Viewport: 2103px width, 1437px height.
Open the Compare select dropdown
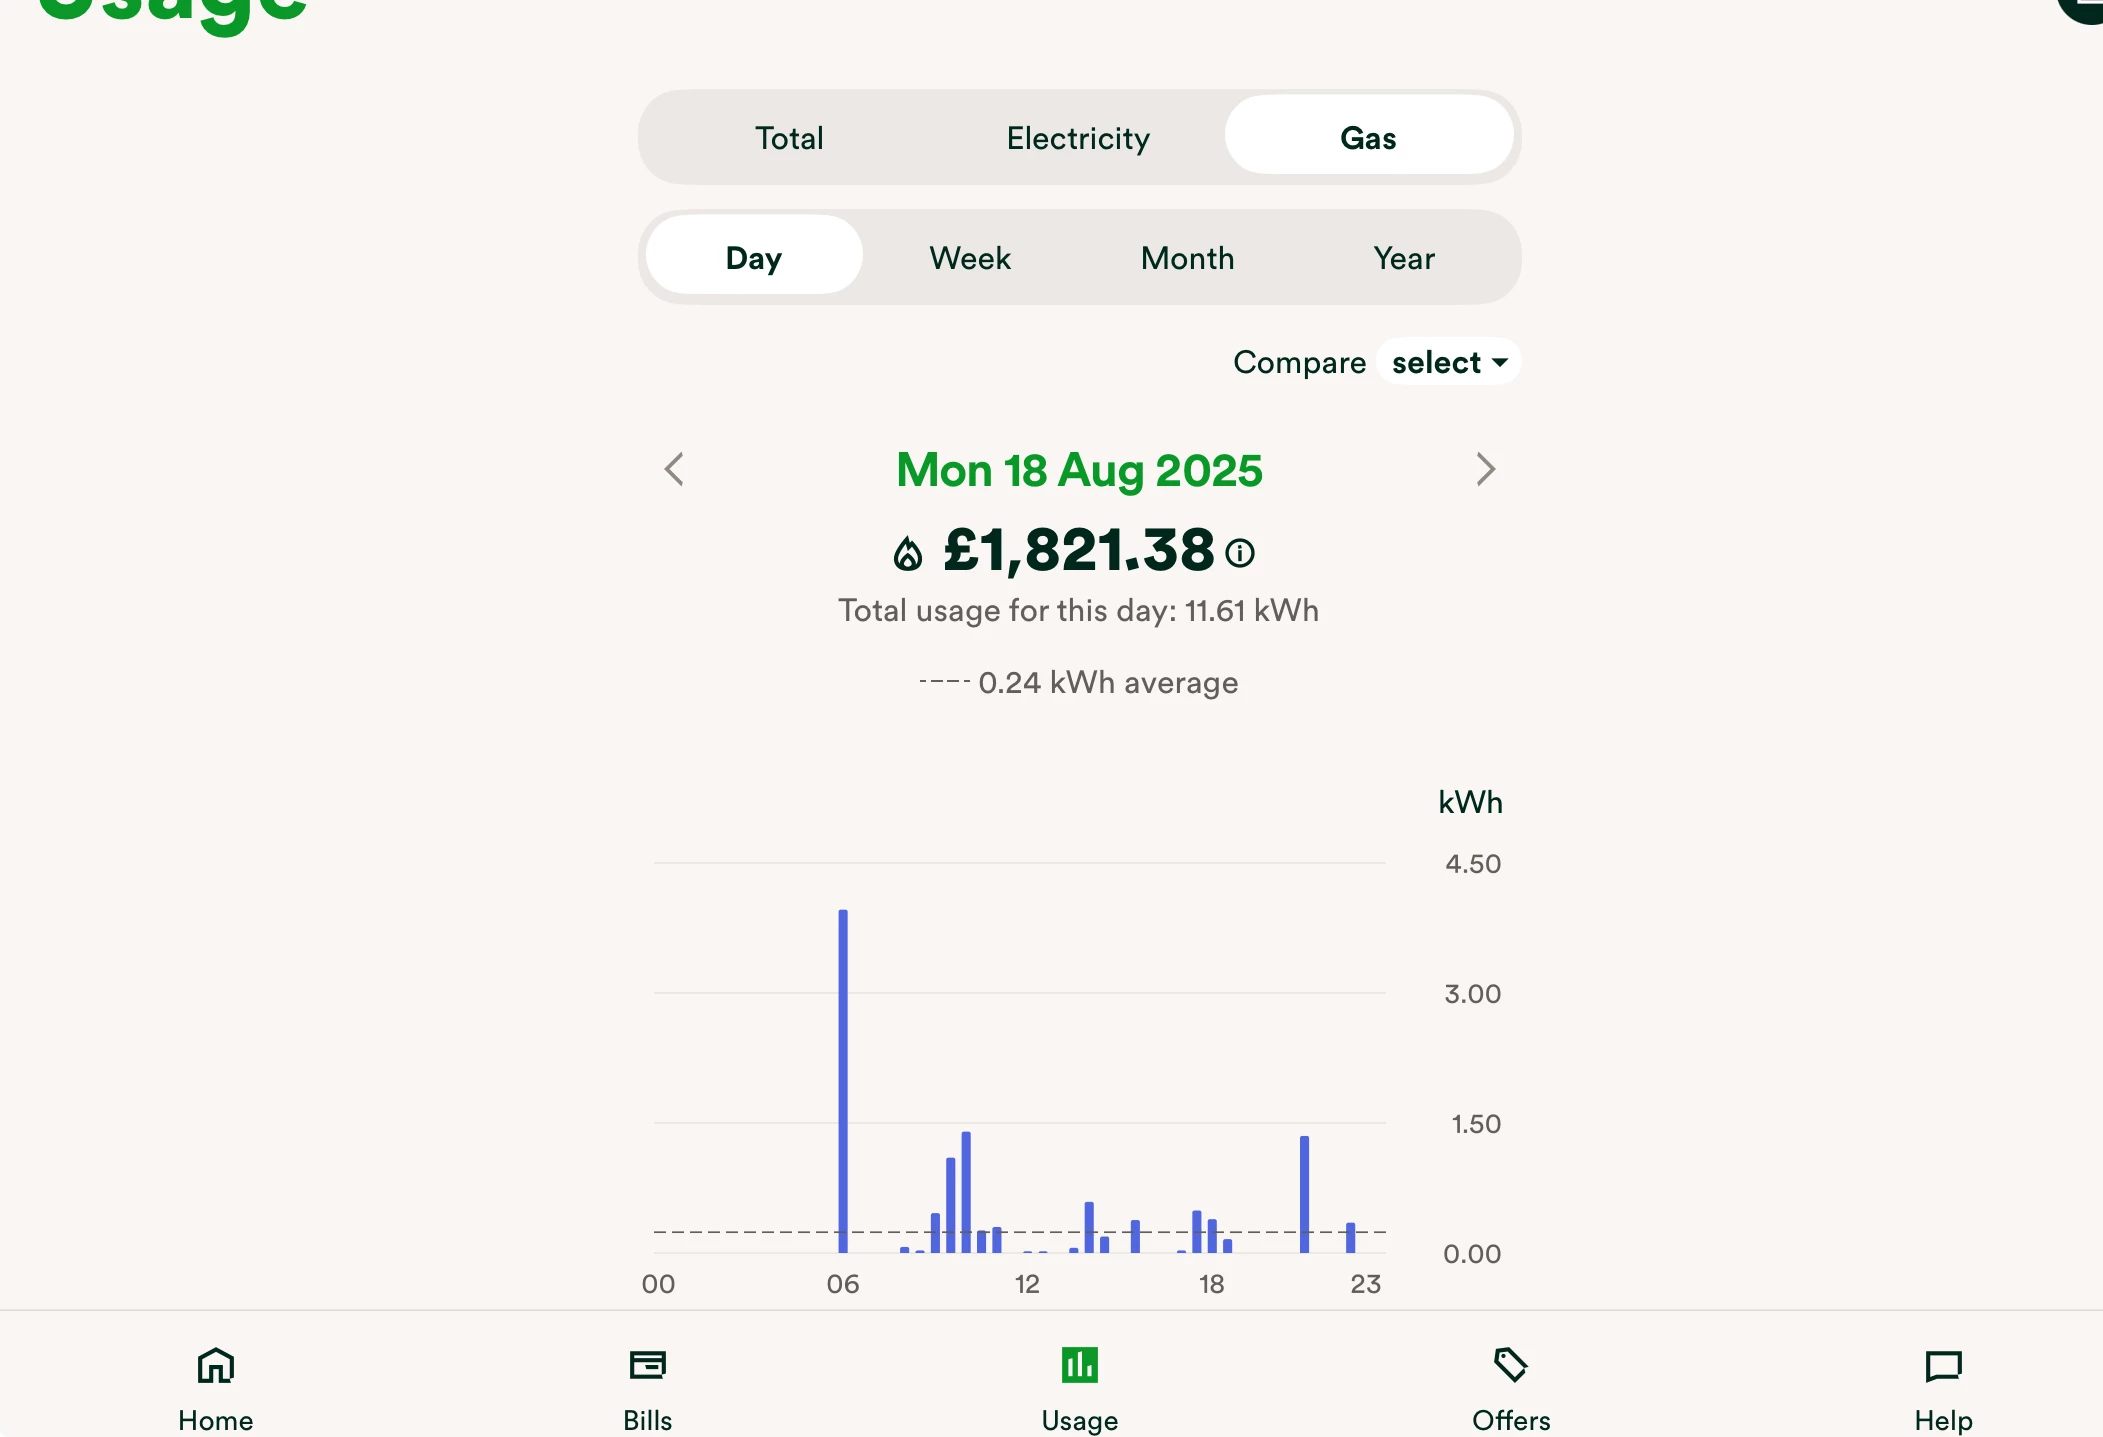coord(1437,362)
